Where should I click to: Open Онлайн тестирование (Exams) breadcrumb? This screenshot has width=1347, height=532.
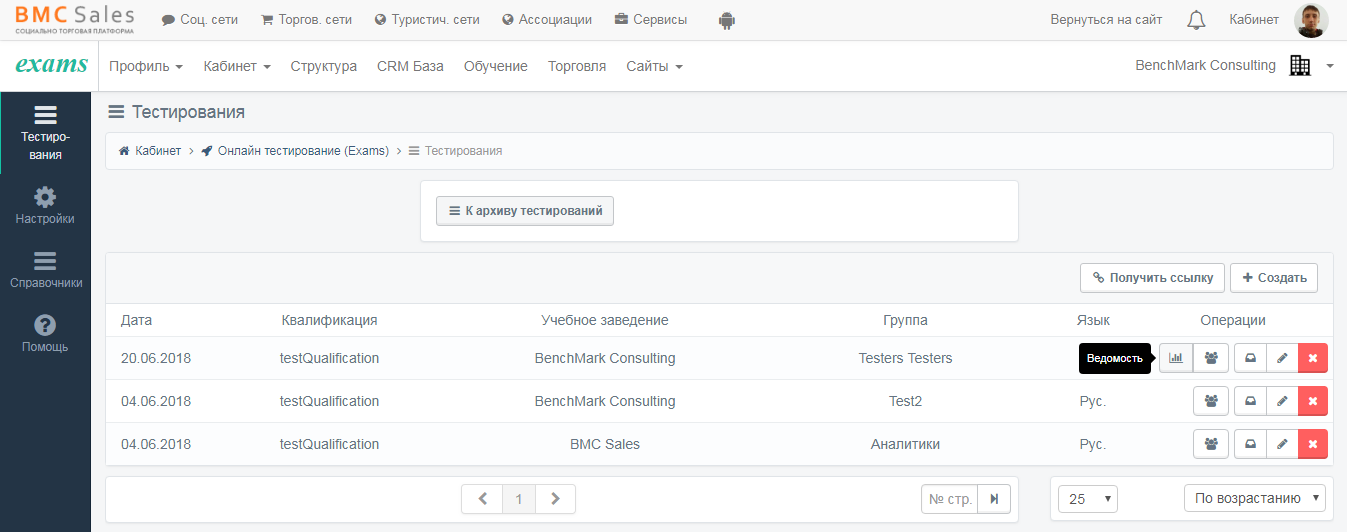295,151
